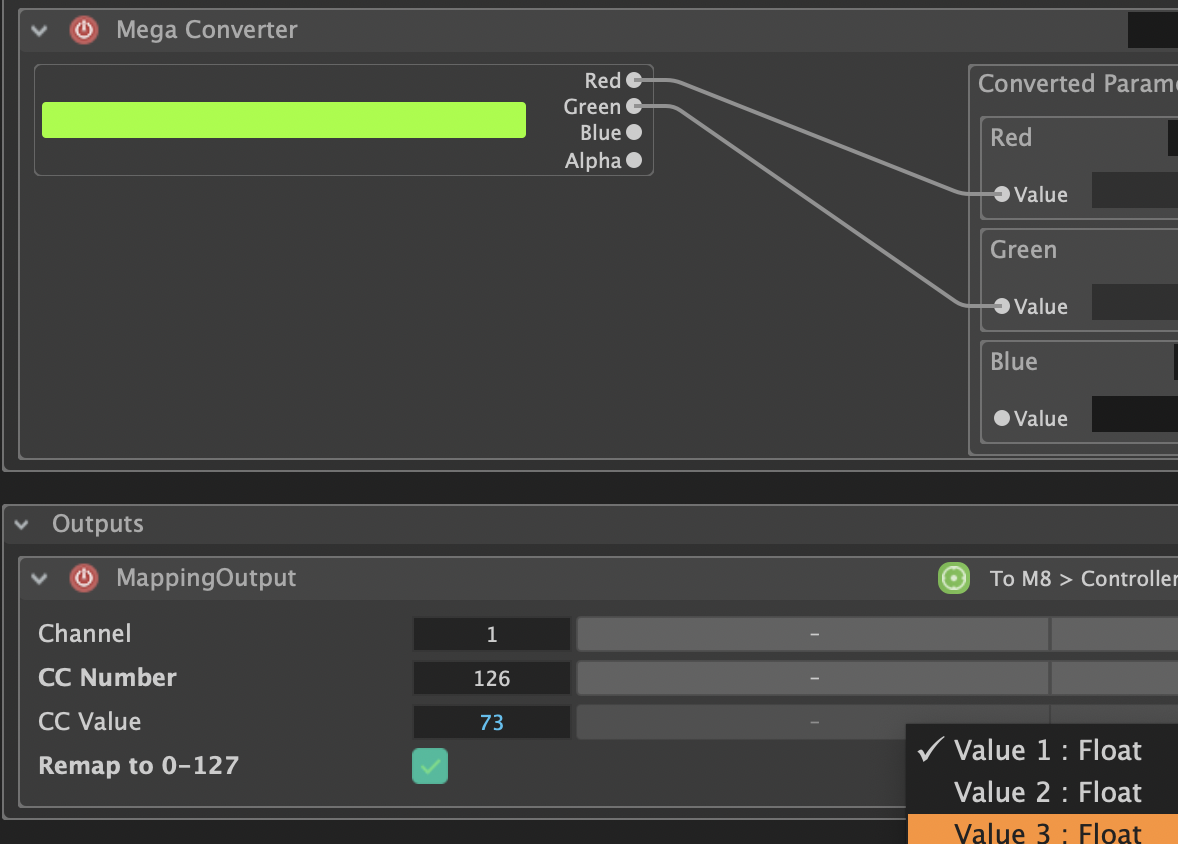Click the Red parameter Value input connector

[1001, 194]
